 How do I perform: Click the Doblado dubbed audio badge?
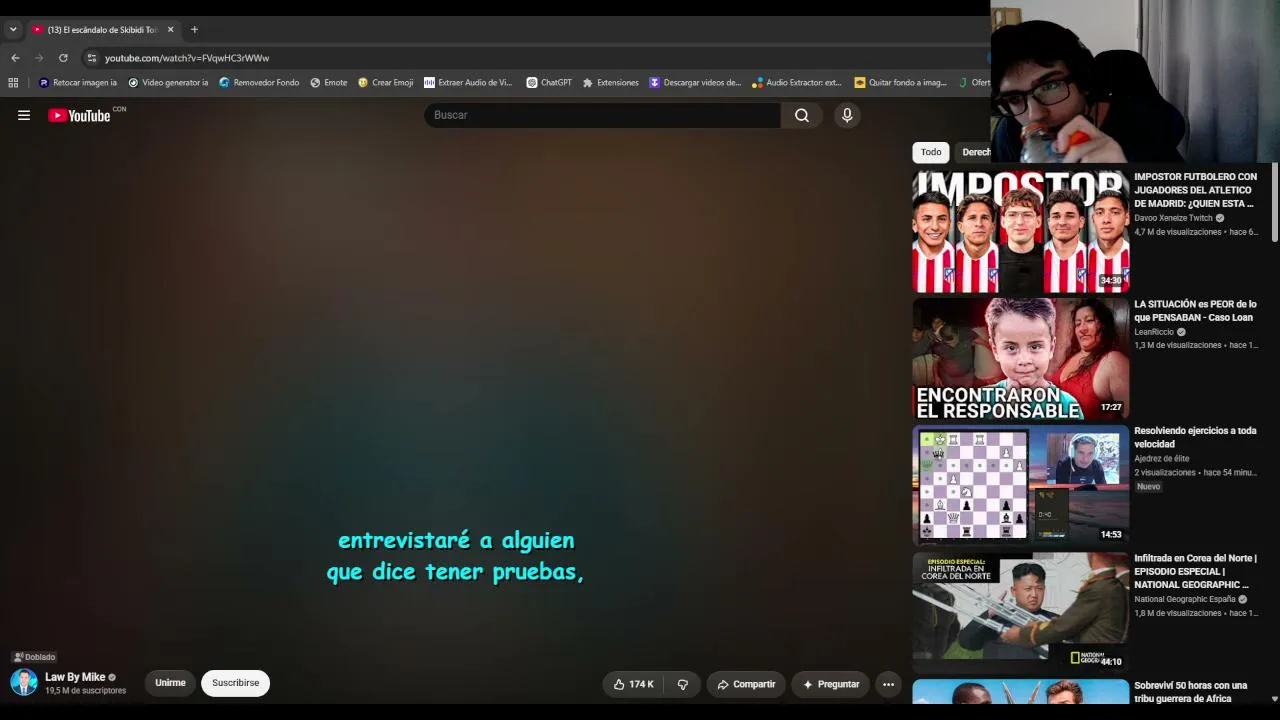pyautogui.click(x=35, y=657)
